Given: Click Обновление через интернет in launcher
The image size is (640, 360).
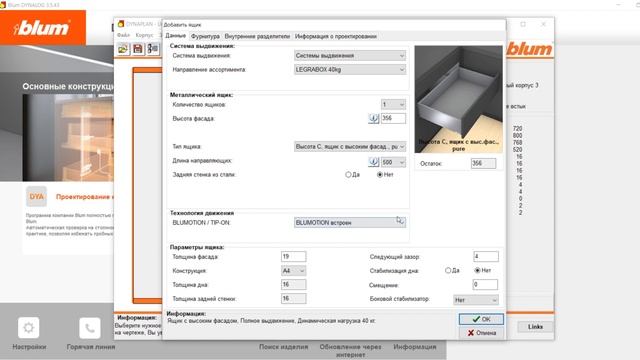Looking at the screenshot, I should [x=351, y=351].
